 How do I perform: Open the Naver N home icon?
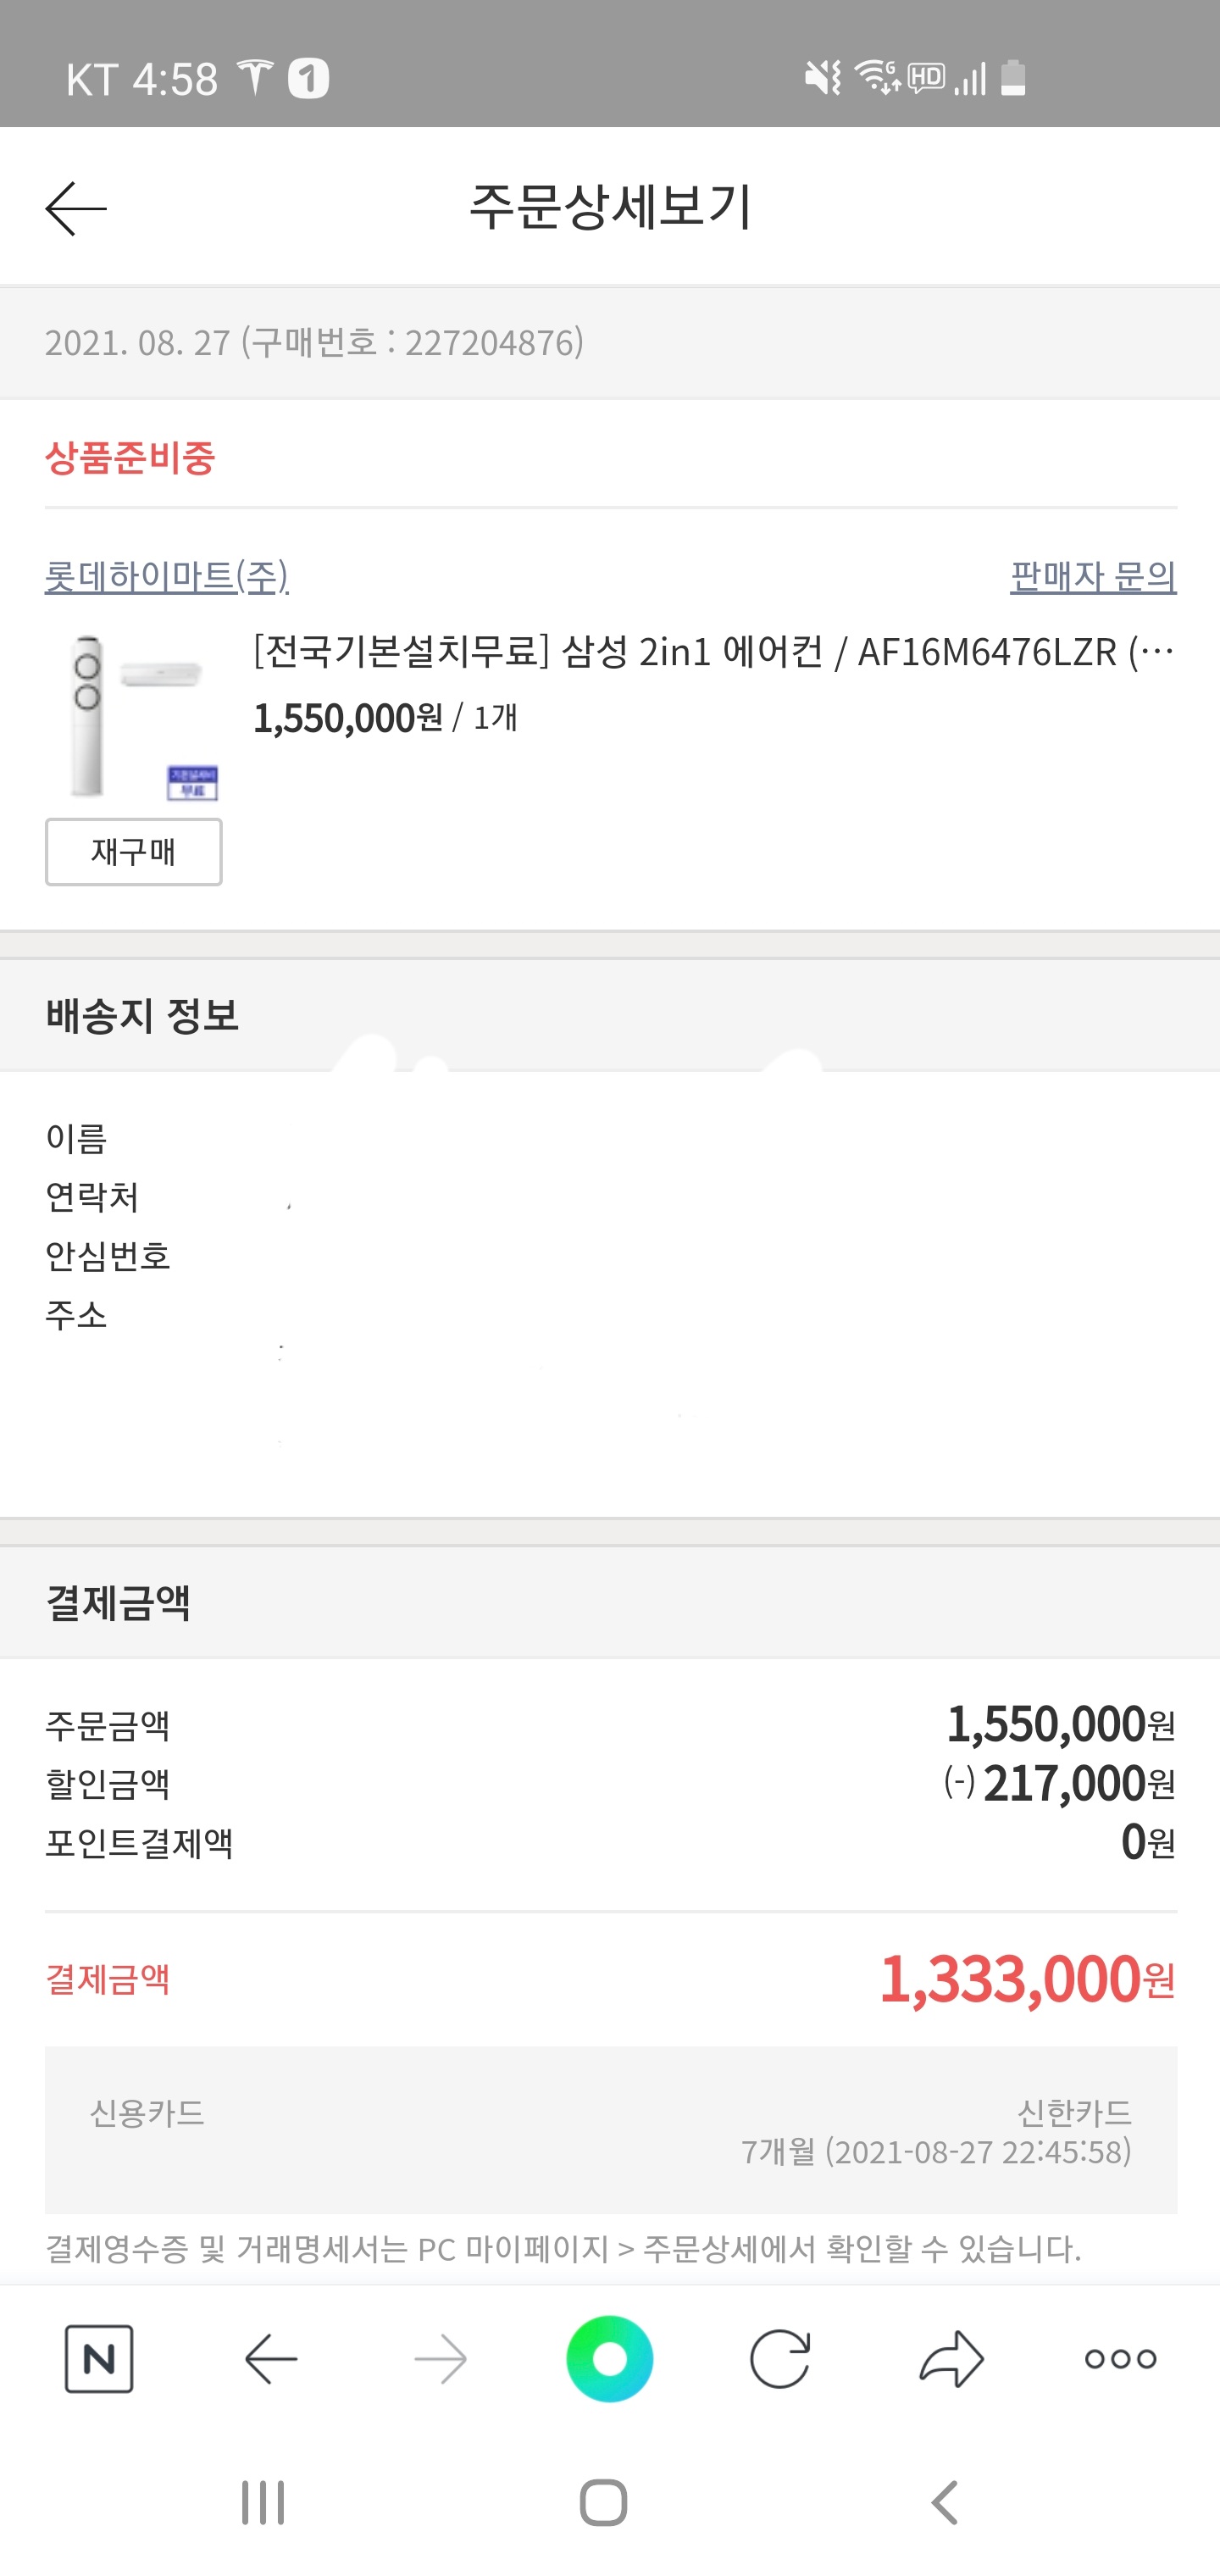pos(98,2359)
